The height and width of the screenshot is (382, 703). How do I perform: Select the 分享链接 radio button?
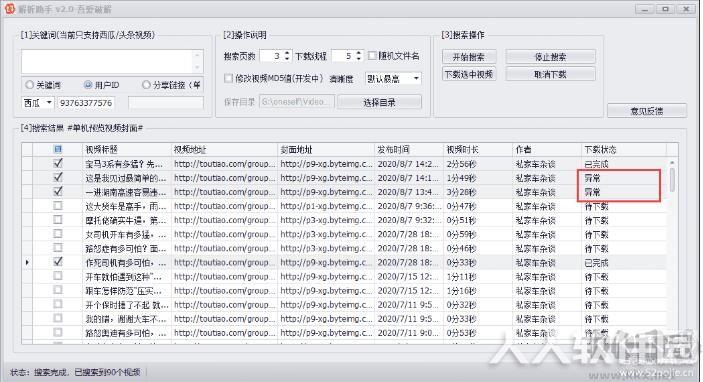click(x=146, y=85)
